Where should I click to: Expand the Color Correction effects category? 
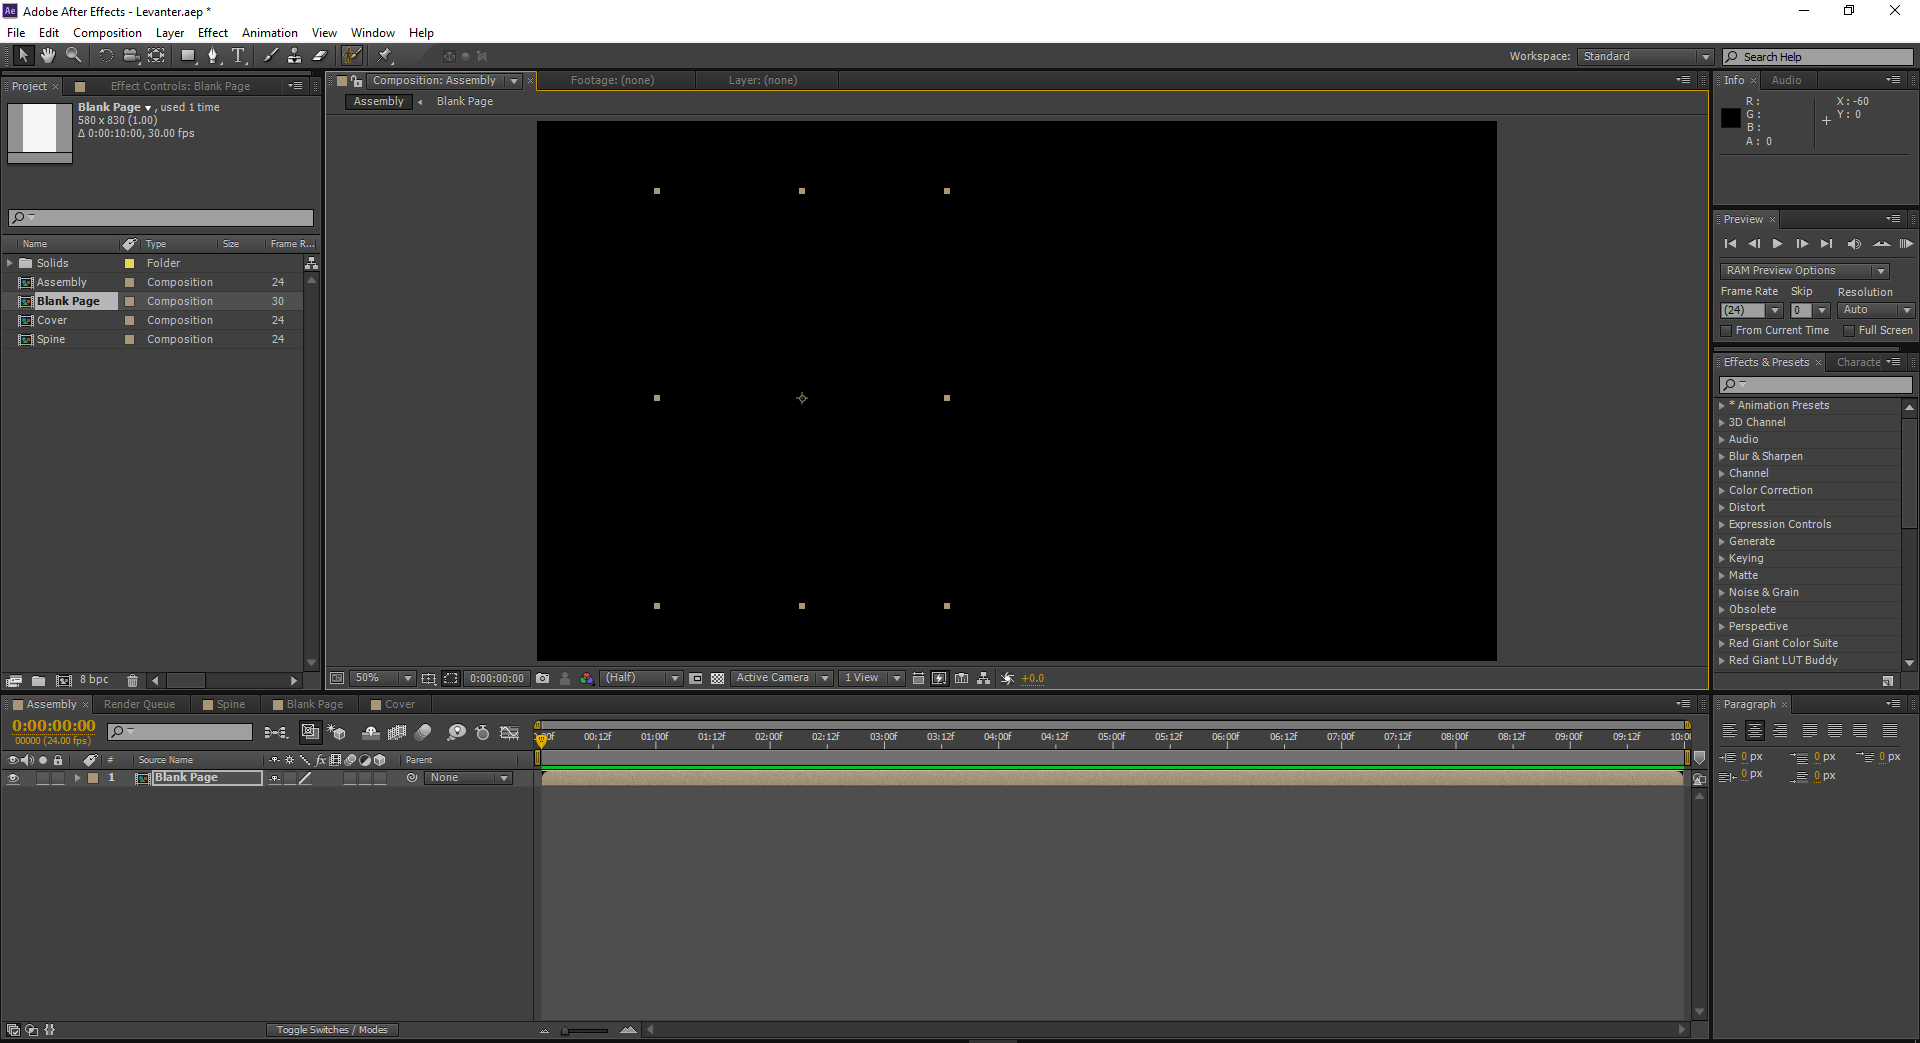point(1769,490)
